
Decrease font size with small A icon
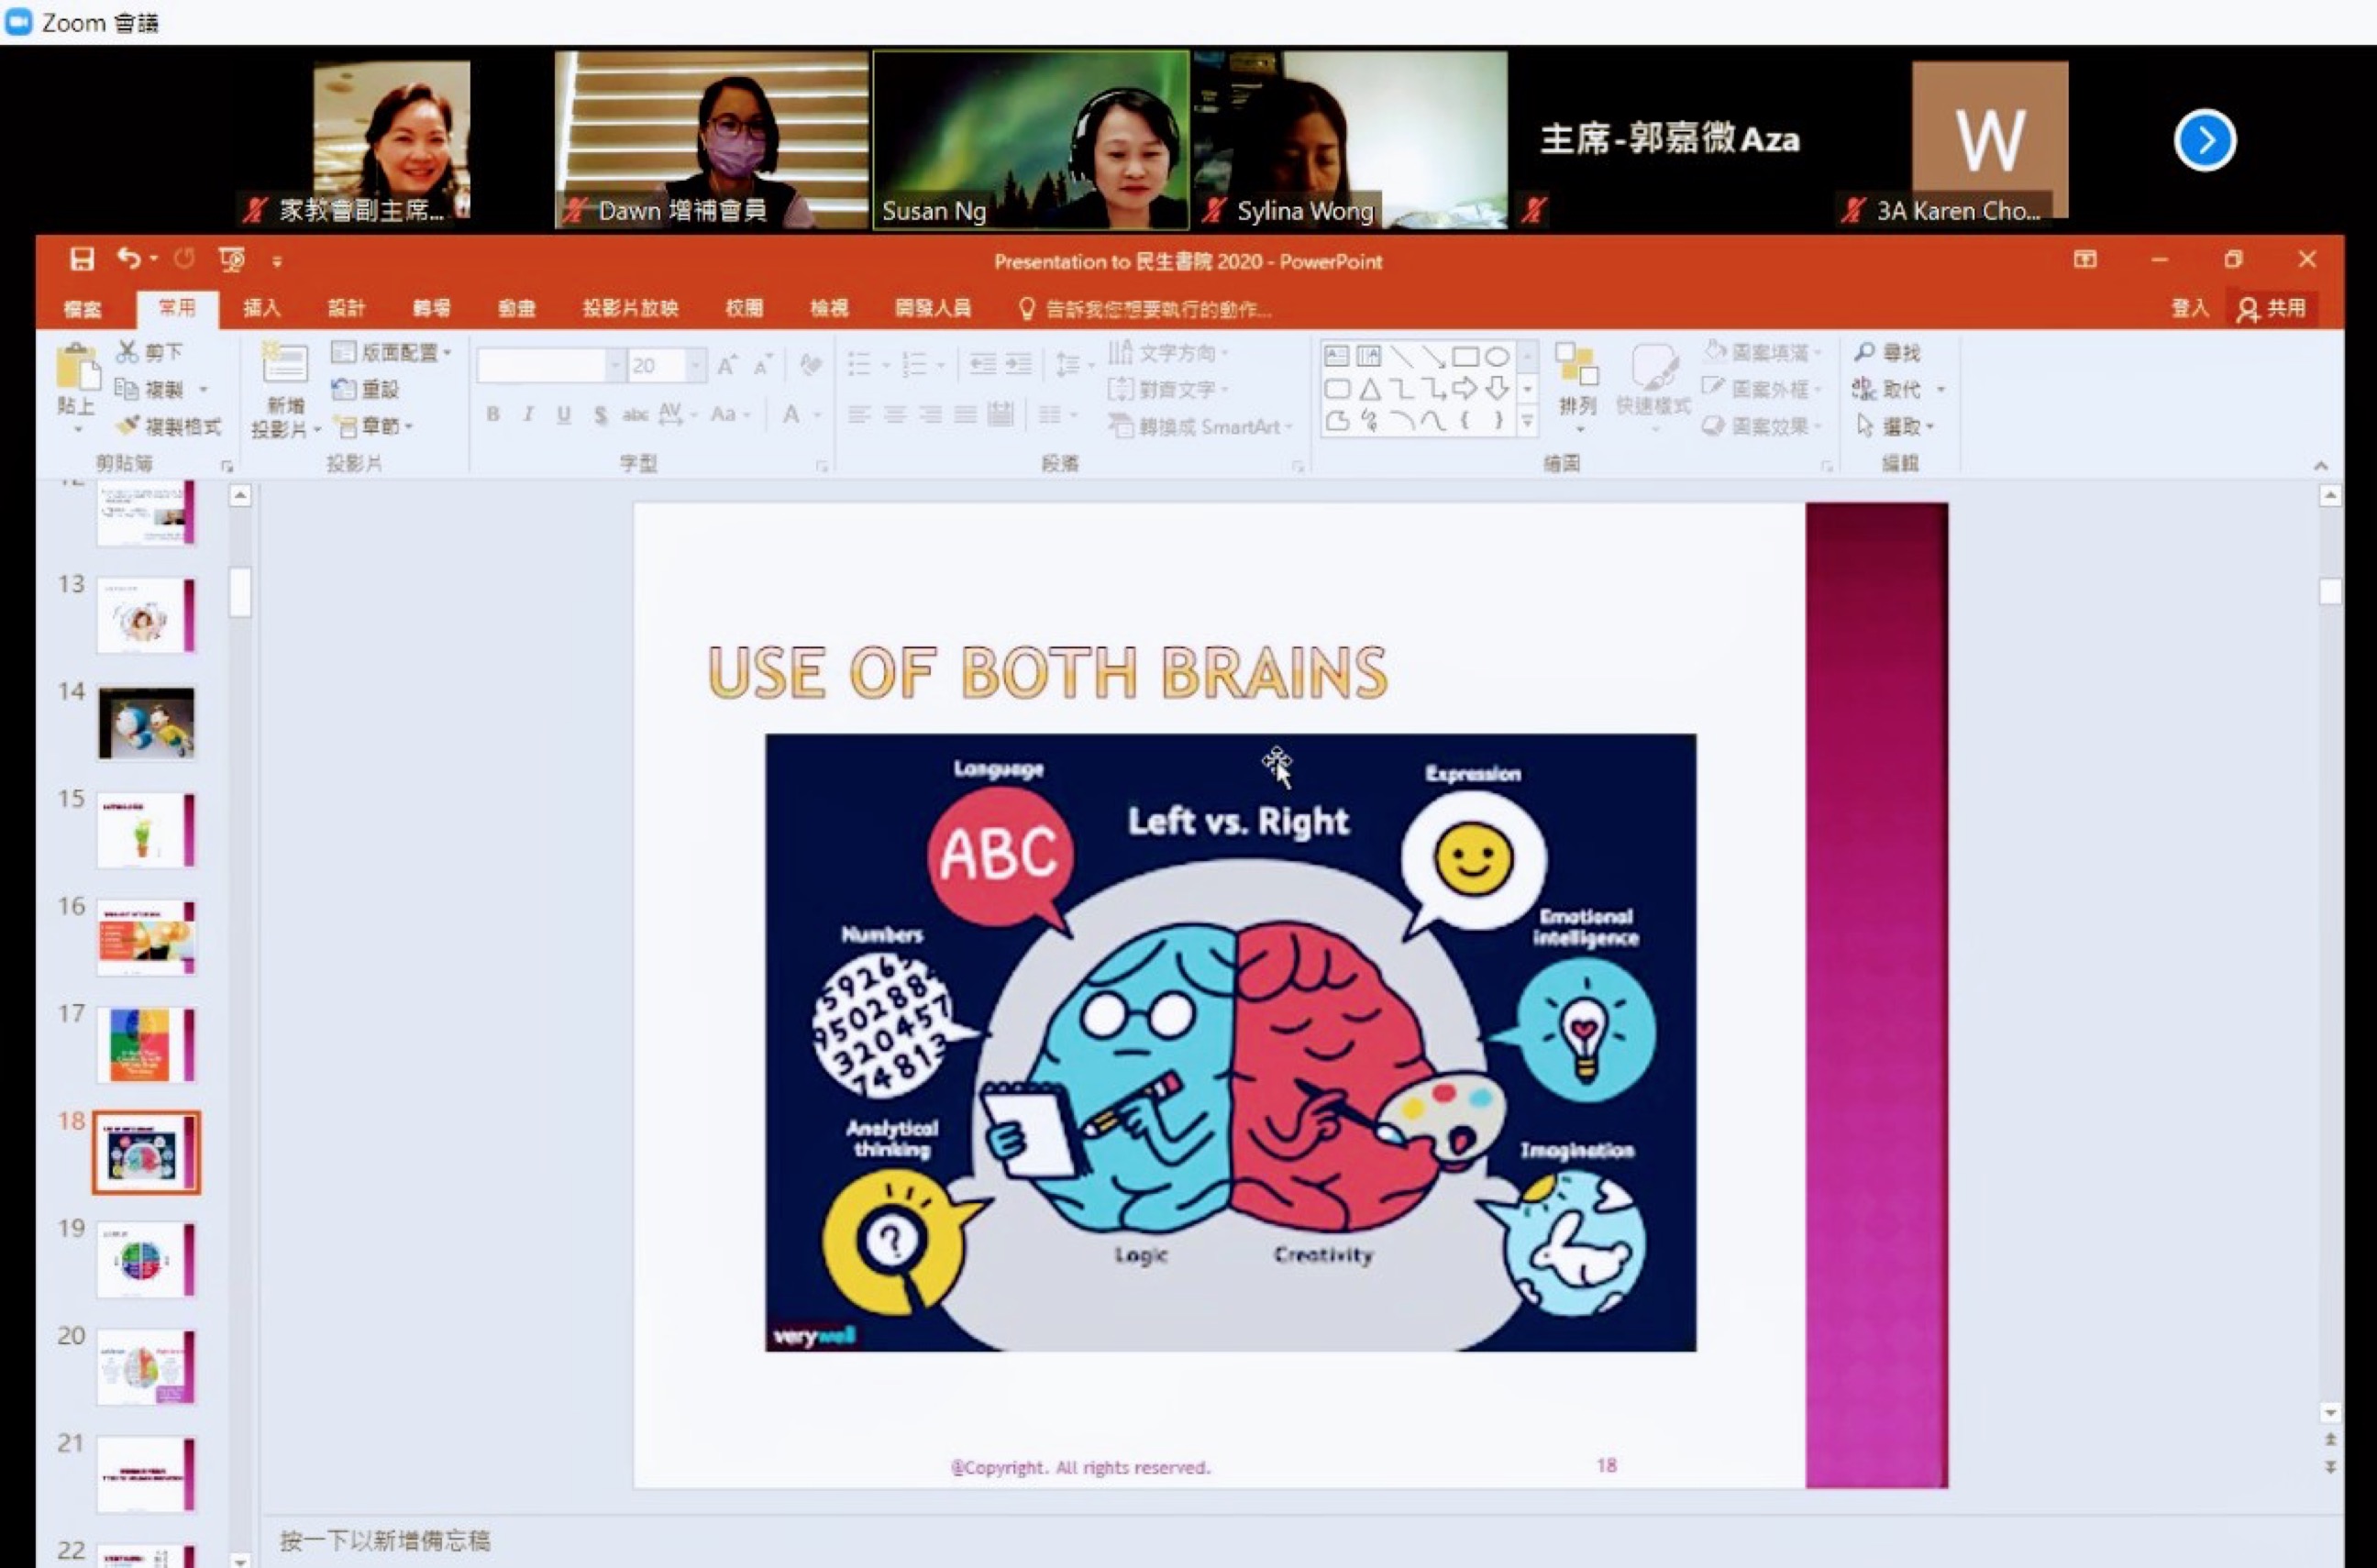763,365
